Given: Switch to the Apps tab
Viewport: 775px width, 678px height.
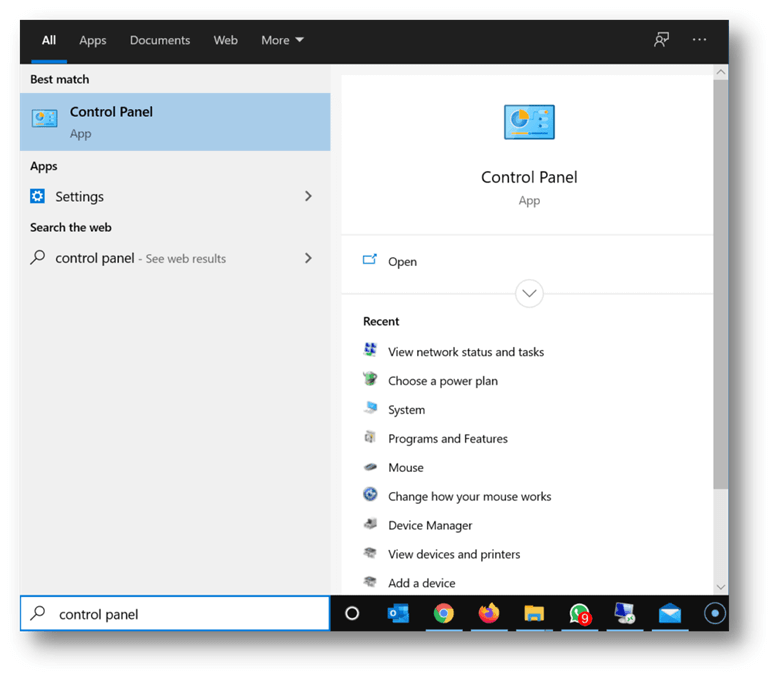Looking at the screenshot, I should 93,41.
